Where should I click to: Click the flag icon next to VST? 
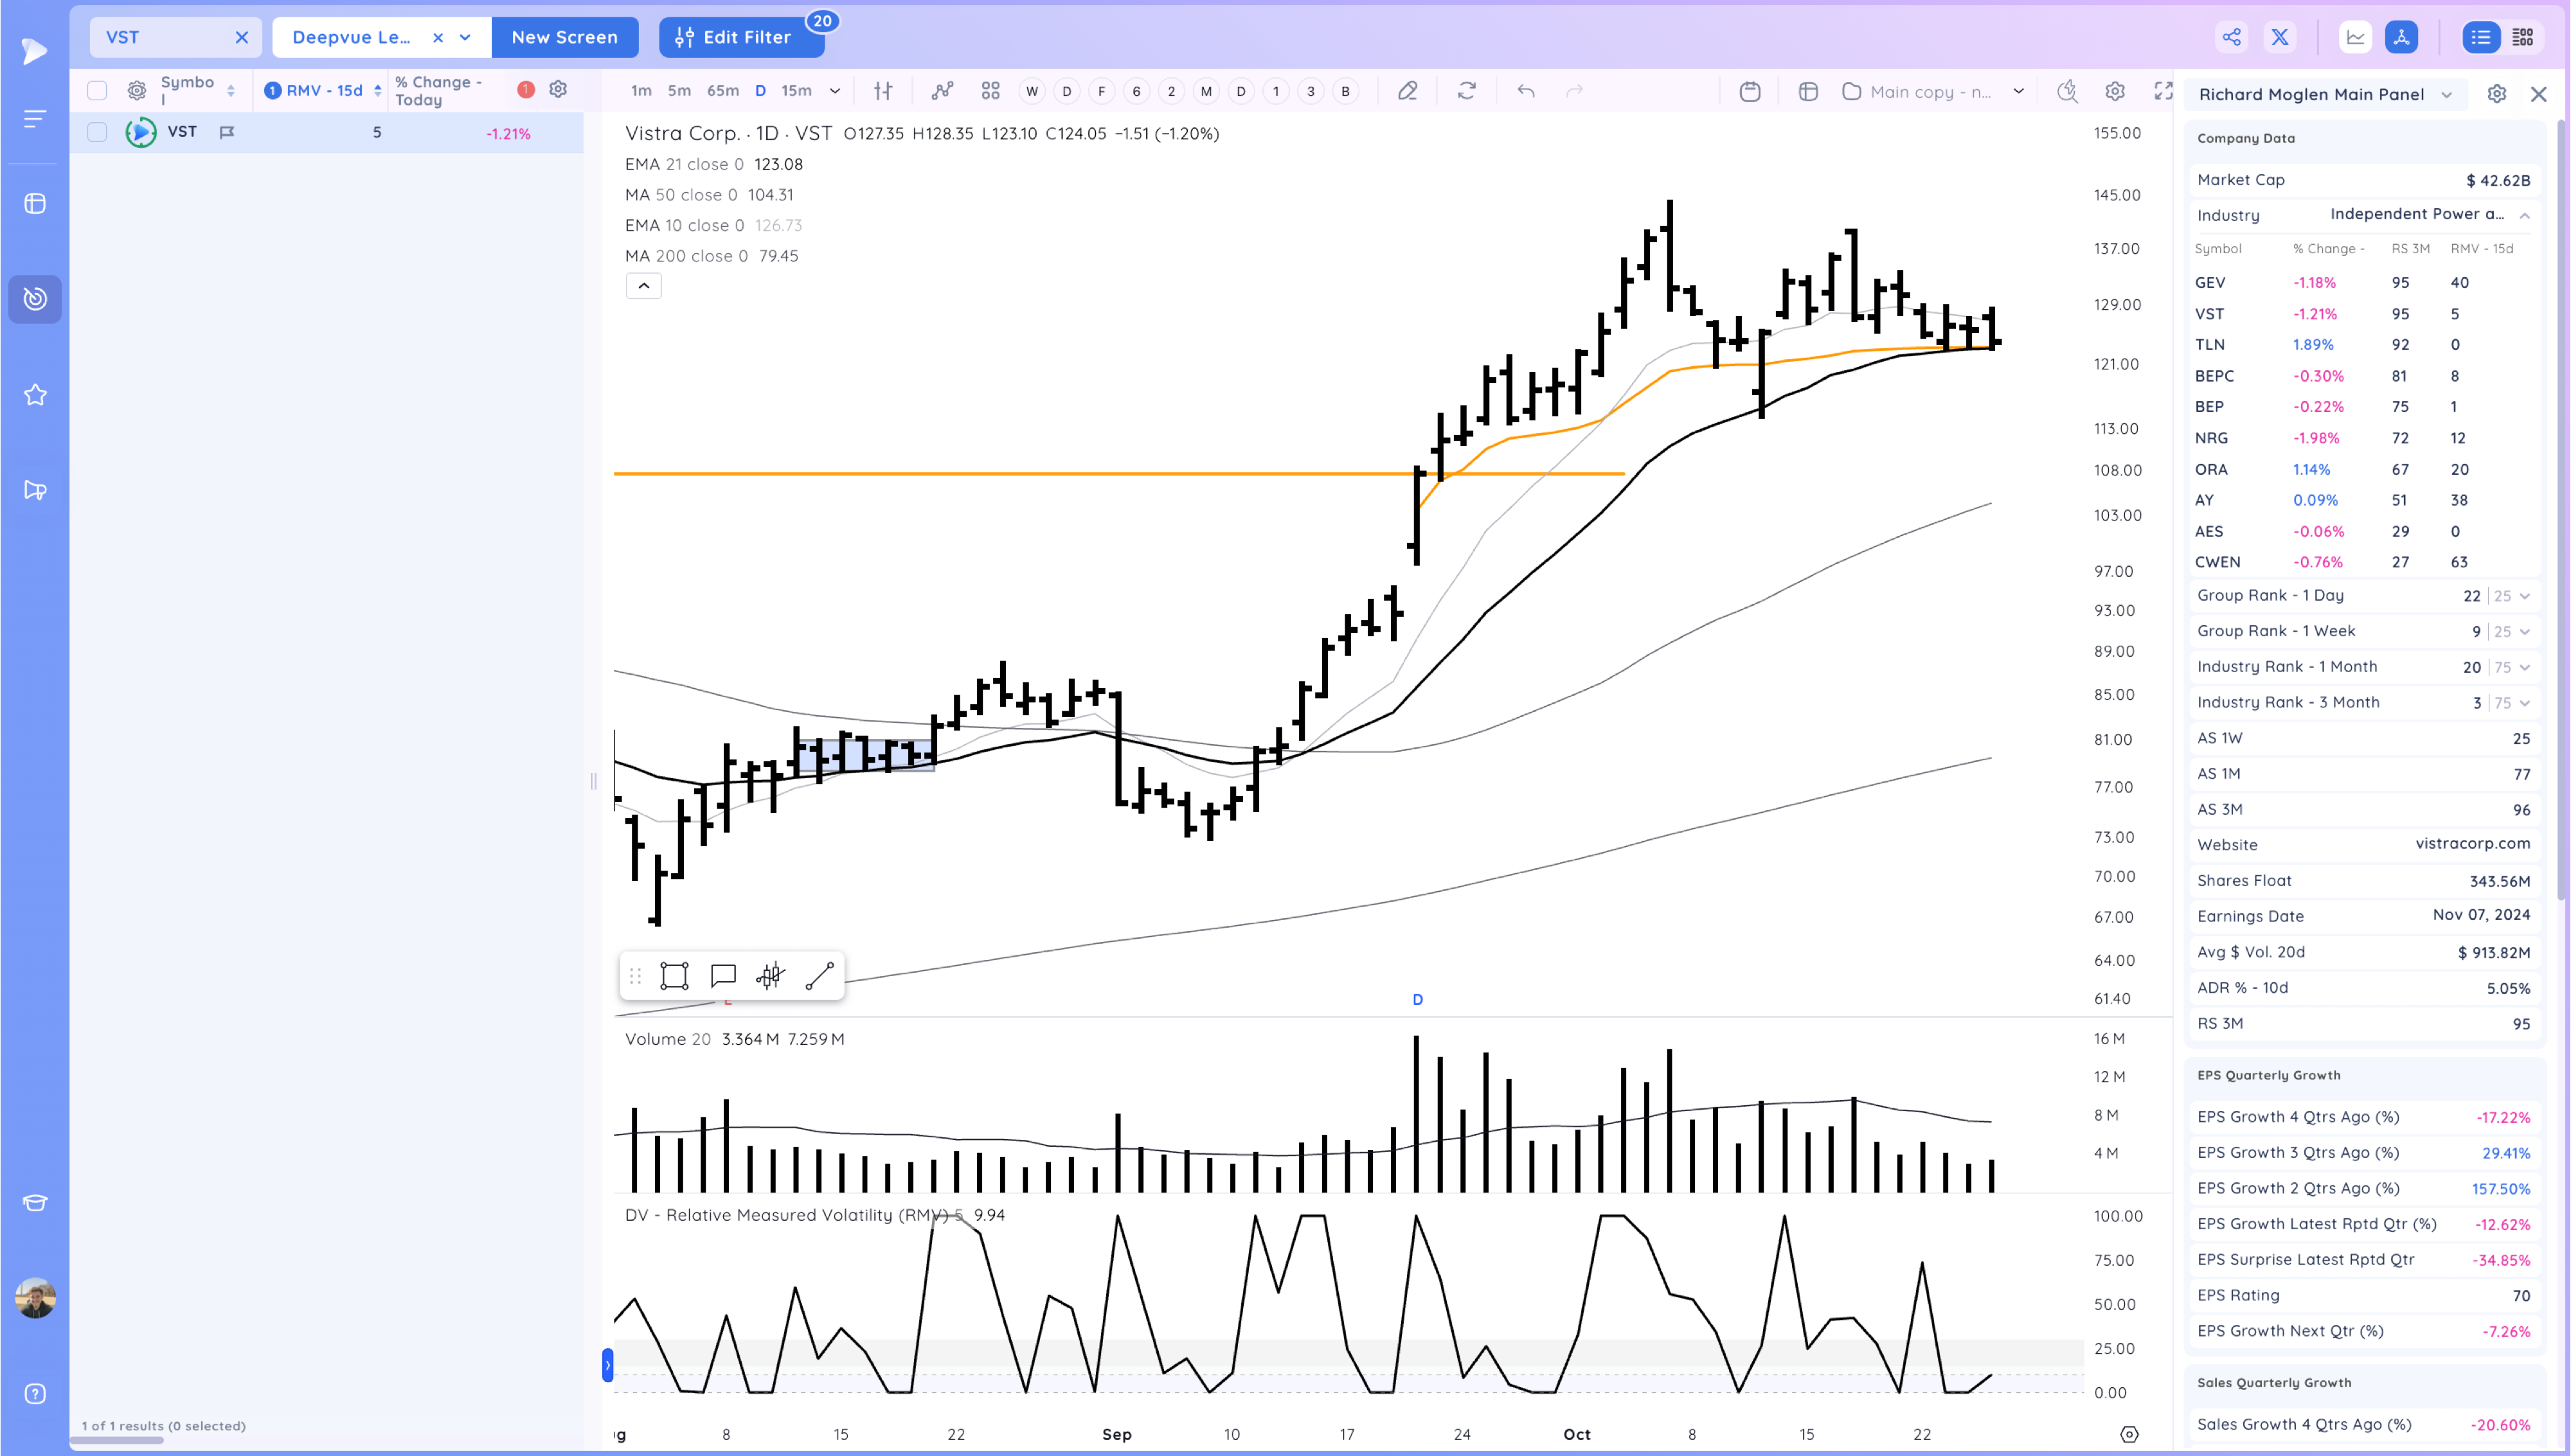(x=227, y=132)
